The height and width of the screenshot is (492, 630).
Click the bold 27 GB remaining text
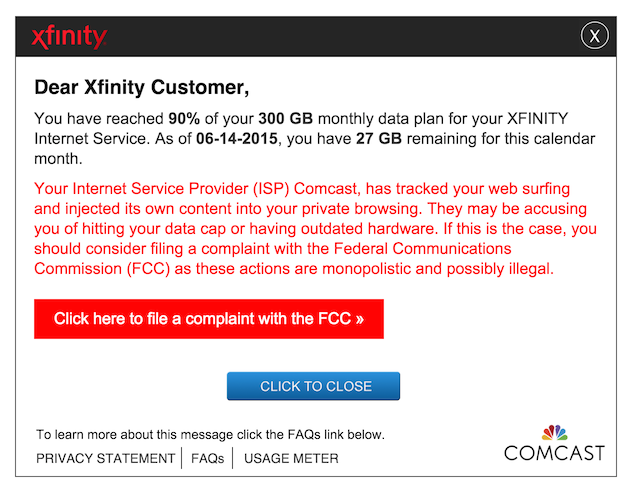click(x=379, y=139)
